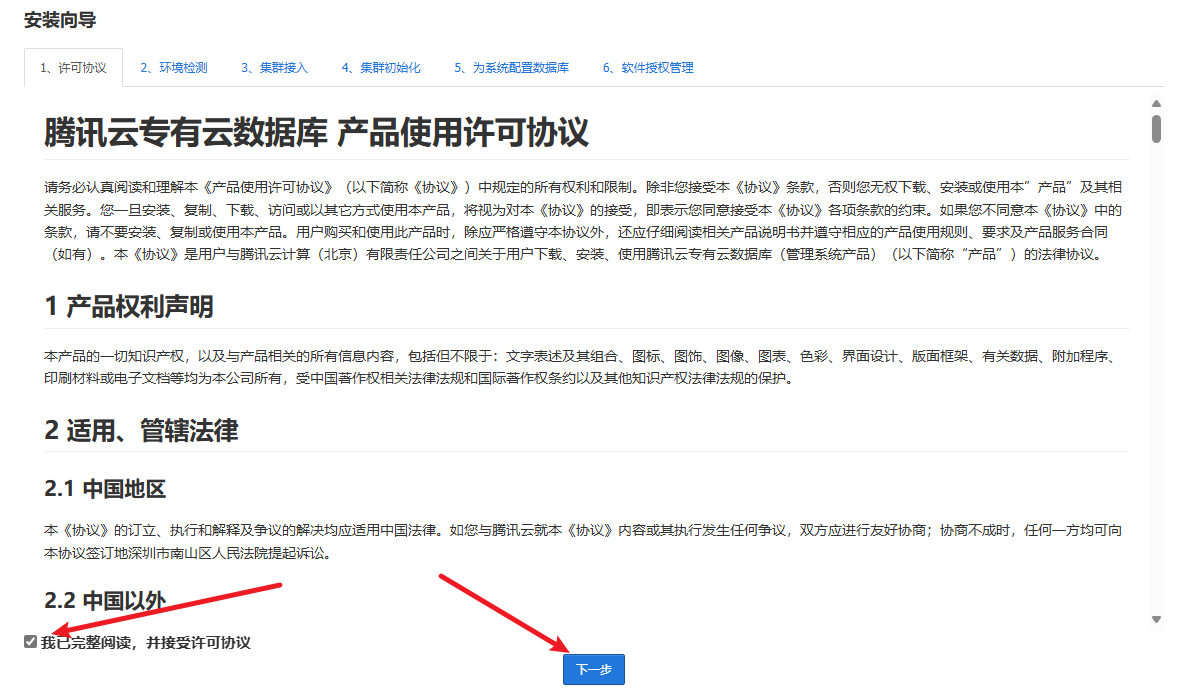Click the 2.1 中国地区 subheading
Image resolution: width=1185 pixels, height=695 pixels.
pos(105,489)
